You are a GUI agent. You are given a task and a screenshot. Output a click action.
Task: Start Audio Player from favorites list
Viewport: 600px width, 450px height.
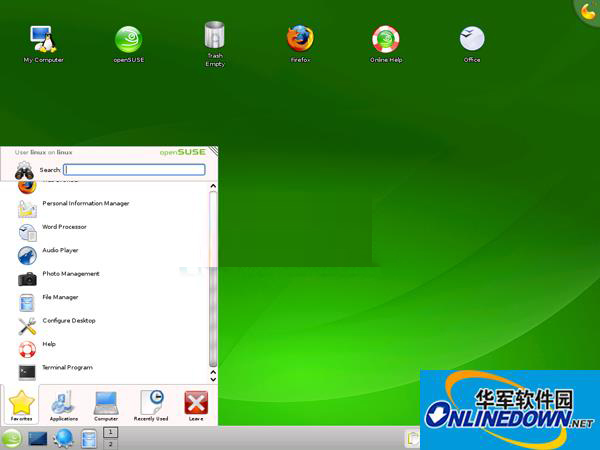click(x=60, y=251)
